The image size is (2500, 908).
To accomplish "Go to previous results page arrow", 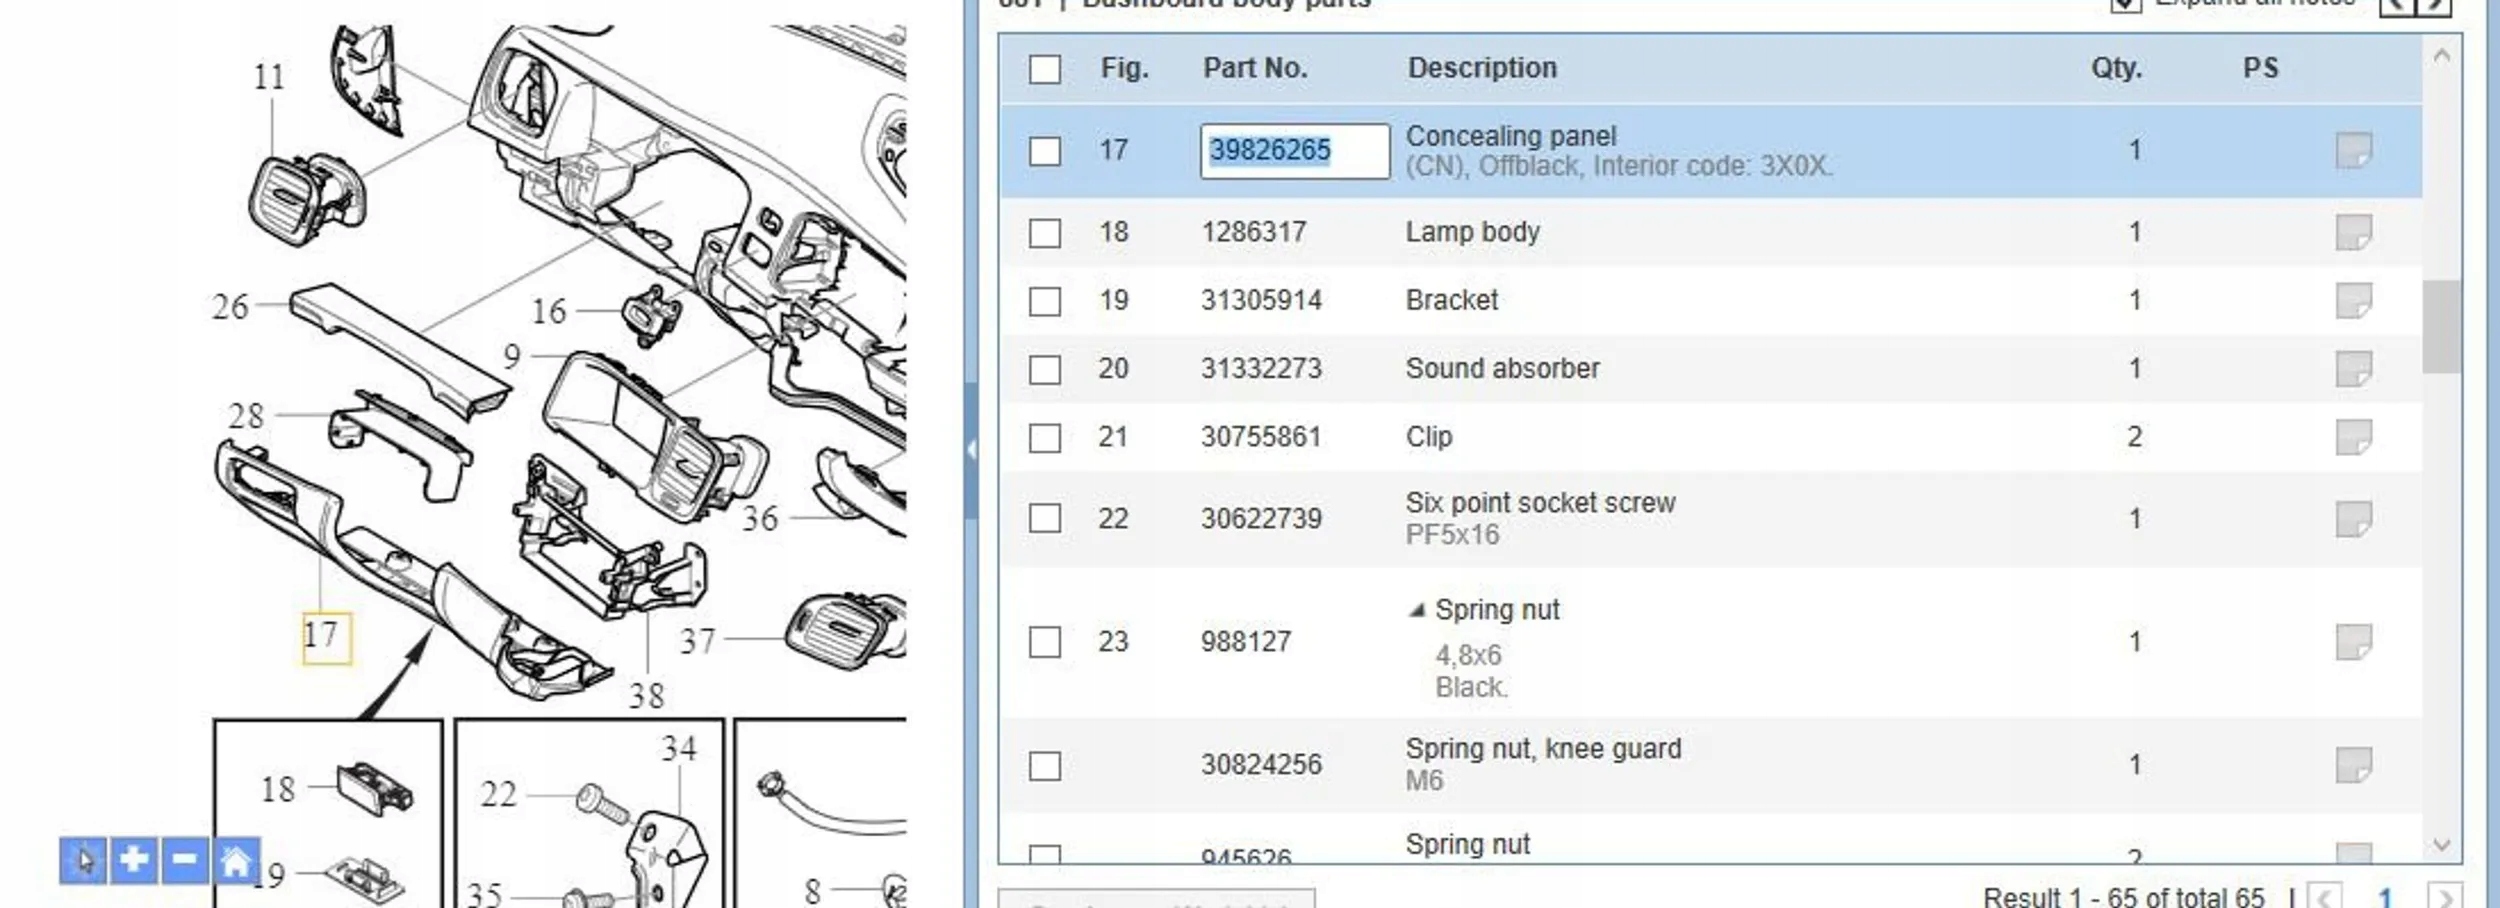I will 2325,897.
